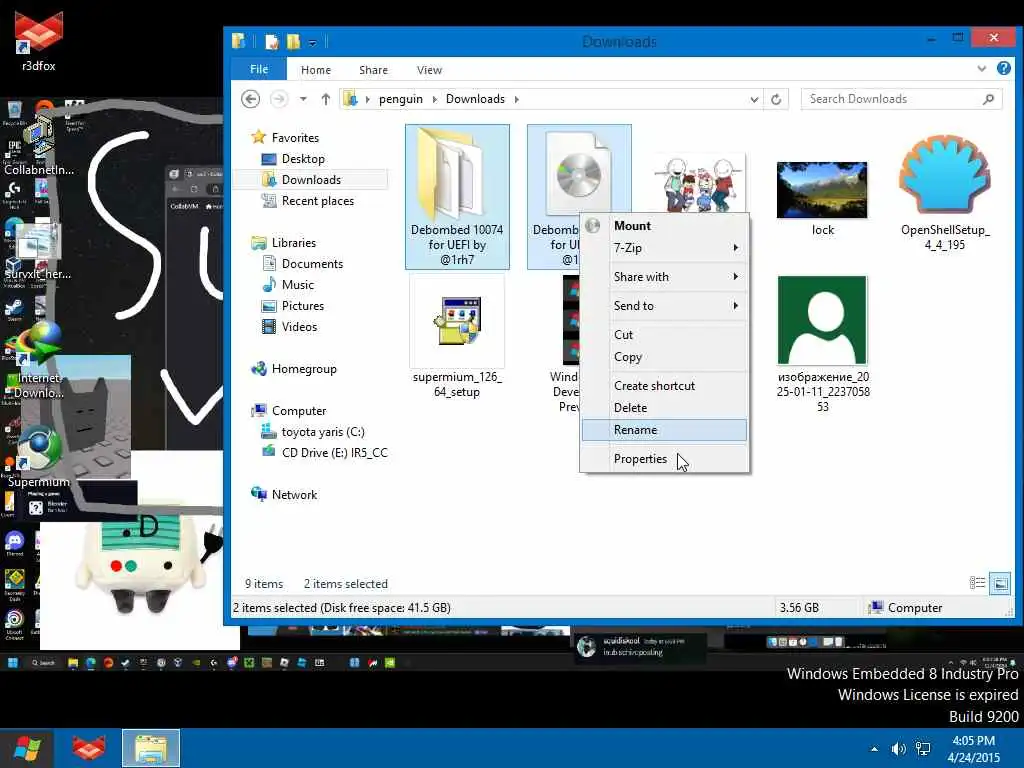Choose Delete from context menu
Image resolution: width=1024 pixels, height=768 pixels.
pos(664,408)
